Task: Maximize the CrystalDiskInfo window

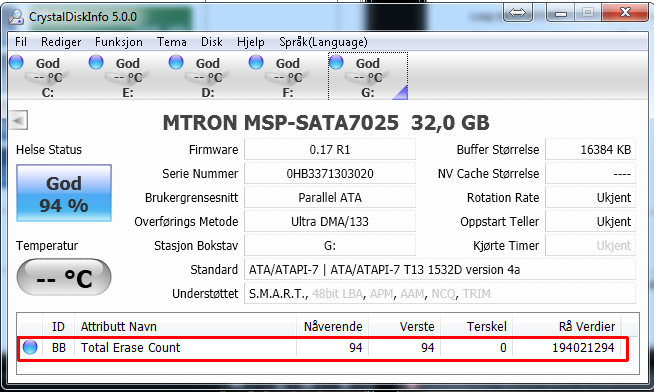Action: click(588, 13)
